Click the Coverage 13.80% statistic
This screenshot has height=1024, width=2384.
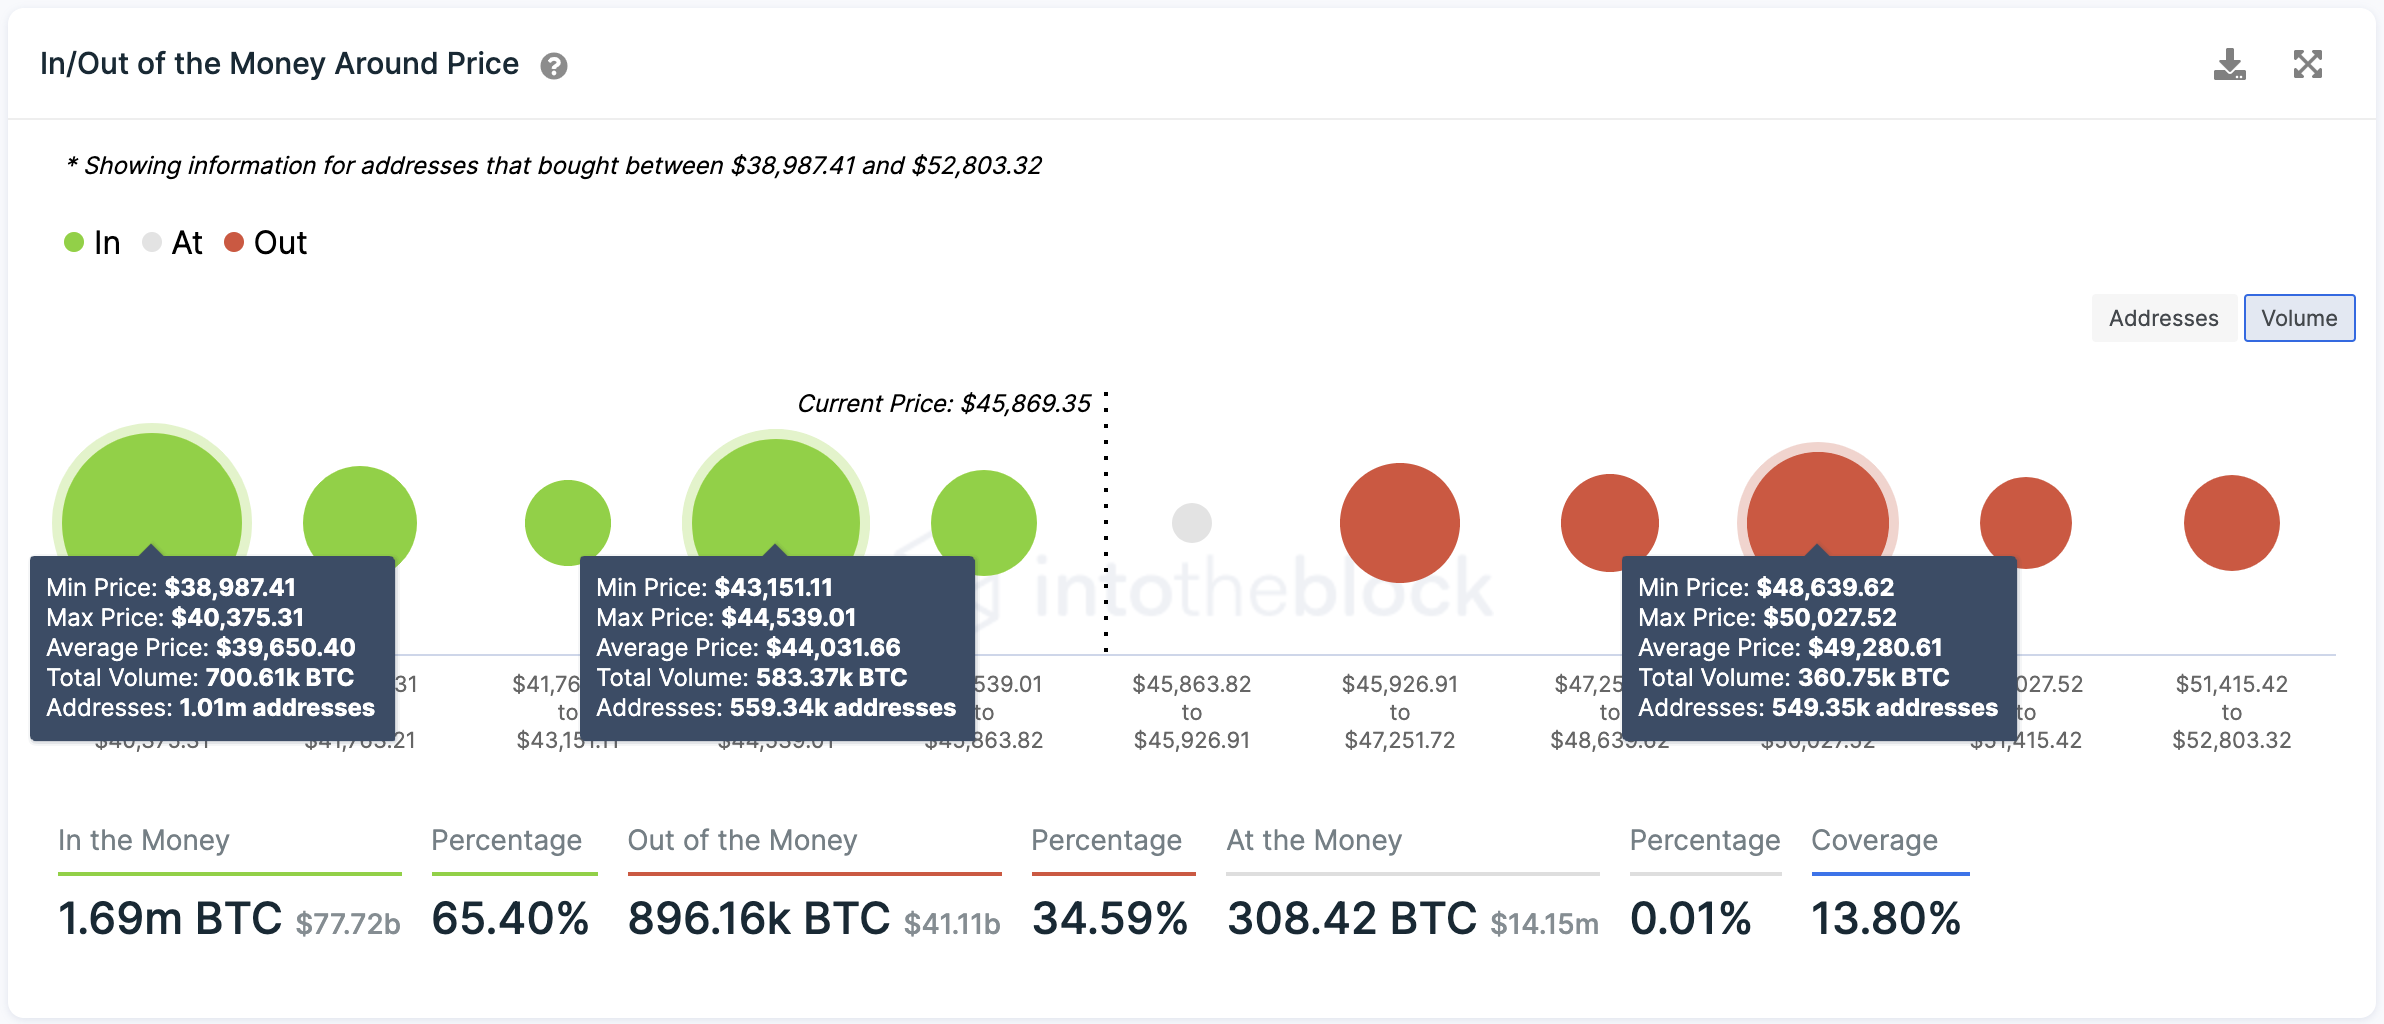[1886, 918]
